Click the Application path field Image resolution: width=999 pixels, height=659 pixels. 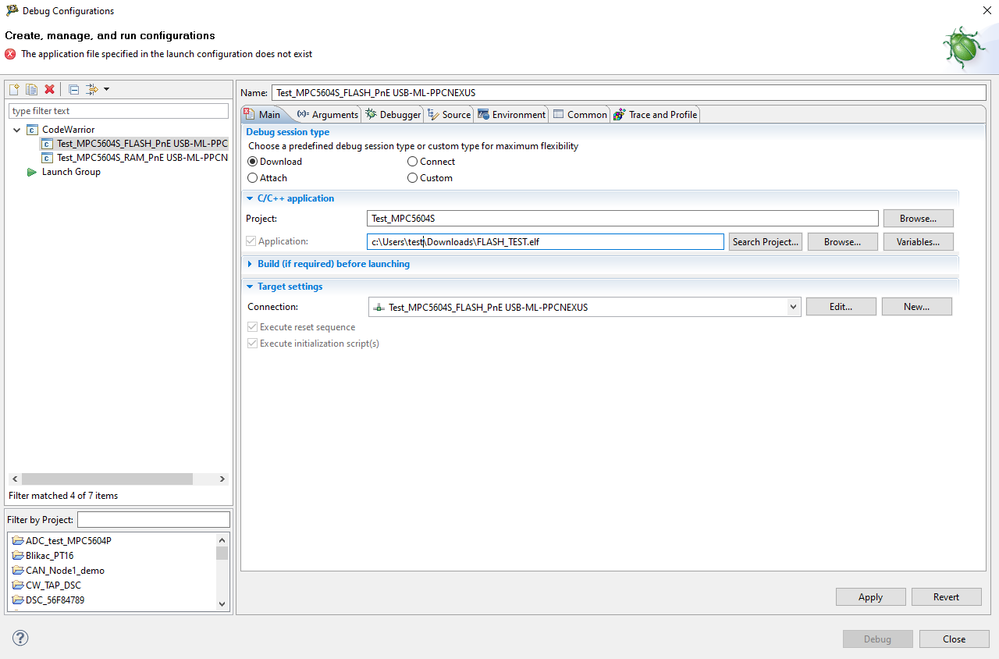(545, 242)
